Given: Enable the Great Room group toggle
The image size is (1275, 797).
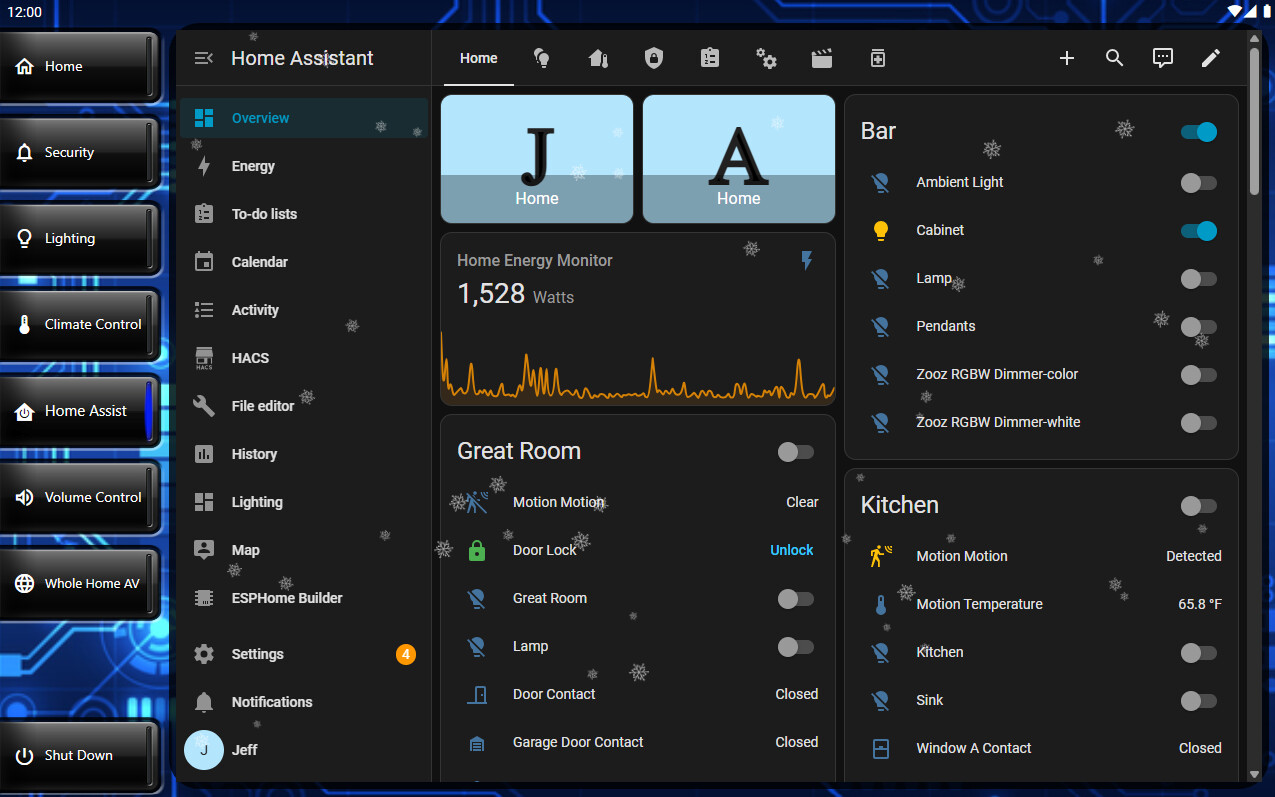Looking at the screenshot, I should (x=795, y=452).
